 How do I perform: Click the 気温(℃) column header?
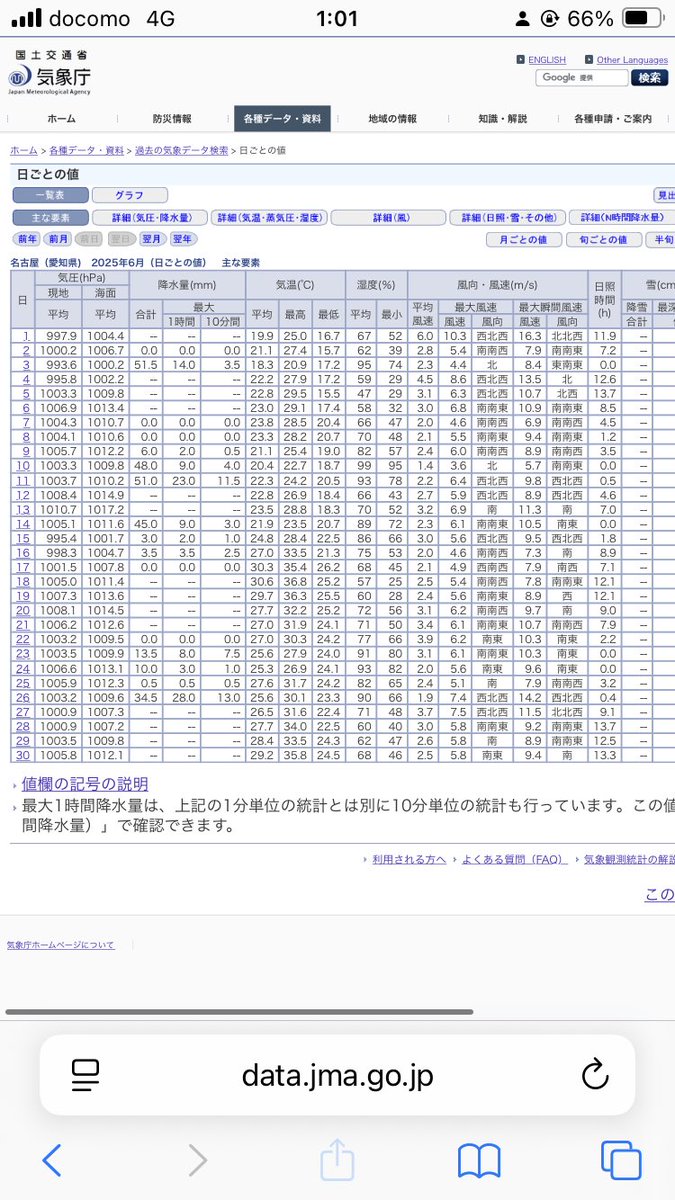click(294, 285)
